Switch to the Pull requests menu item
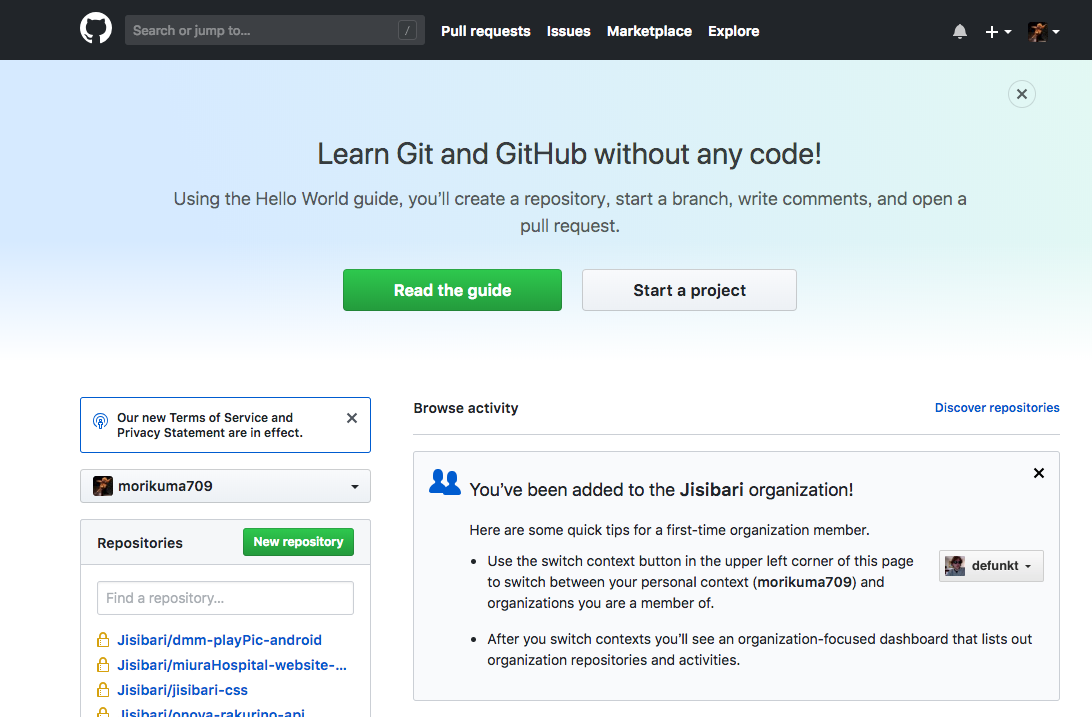 pyautogui.click(x=485, y=31)
